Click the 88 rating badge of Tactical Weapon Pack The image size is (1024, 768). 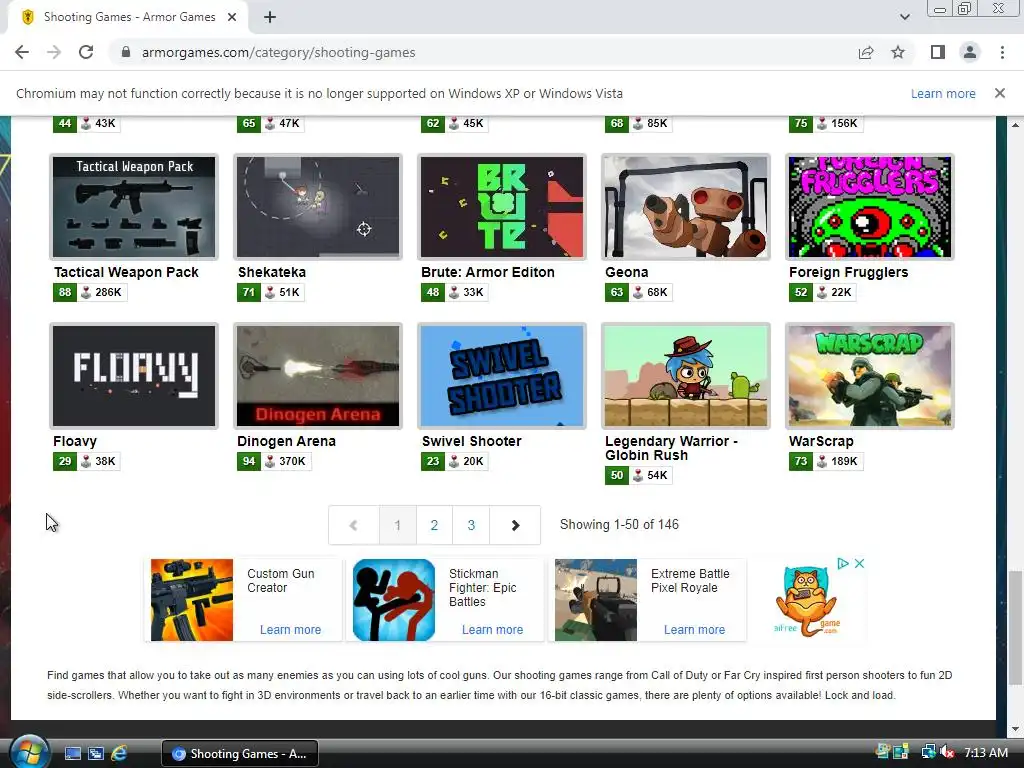tap(65, 292)
